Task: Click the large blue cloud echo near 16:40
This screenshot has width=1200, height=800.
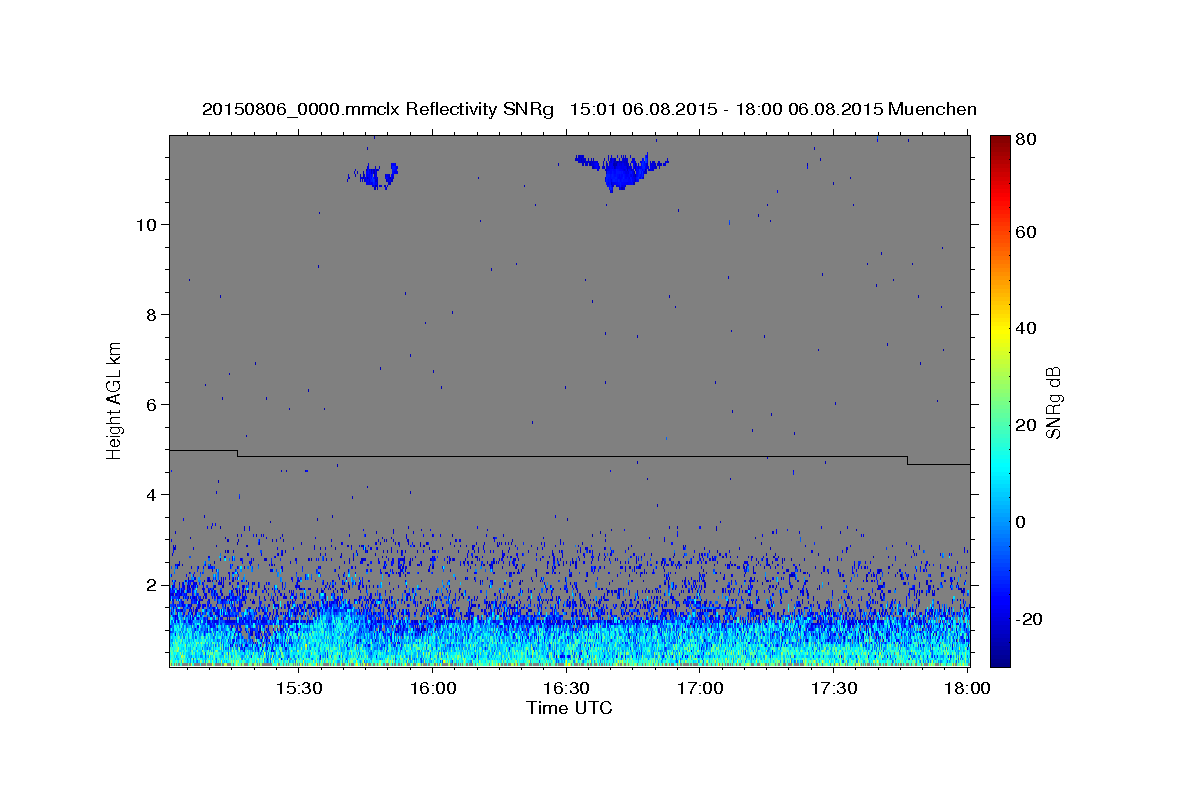Action: coord(621,173)
